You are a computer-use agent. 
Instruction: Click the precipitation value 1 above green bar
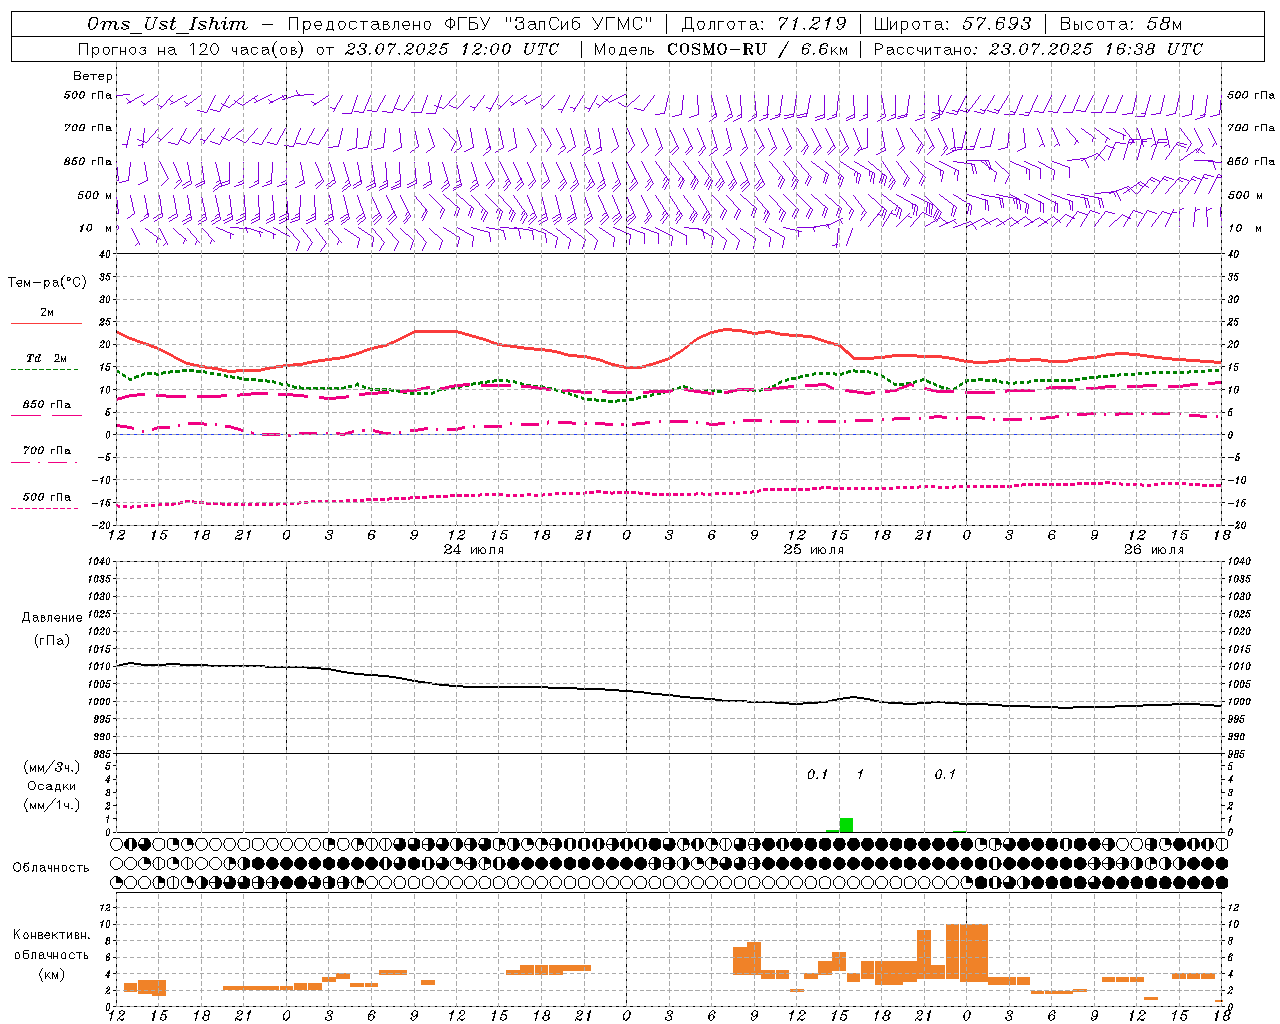click(860, 775)
